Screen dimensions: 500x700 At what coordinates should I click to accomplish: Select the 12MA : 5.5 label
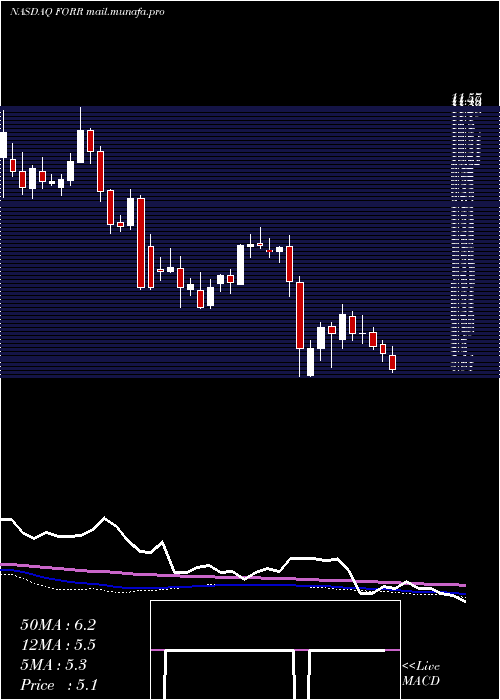point(58,645)
